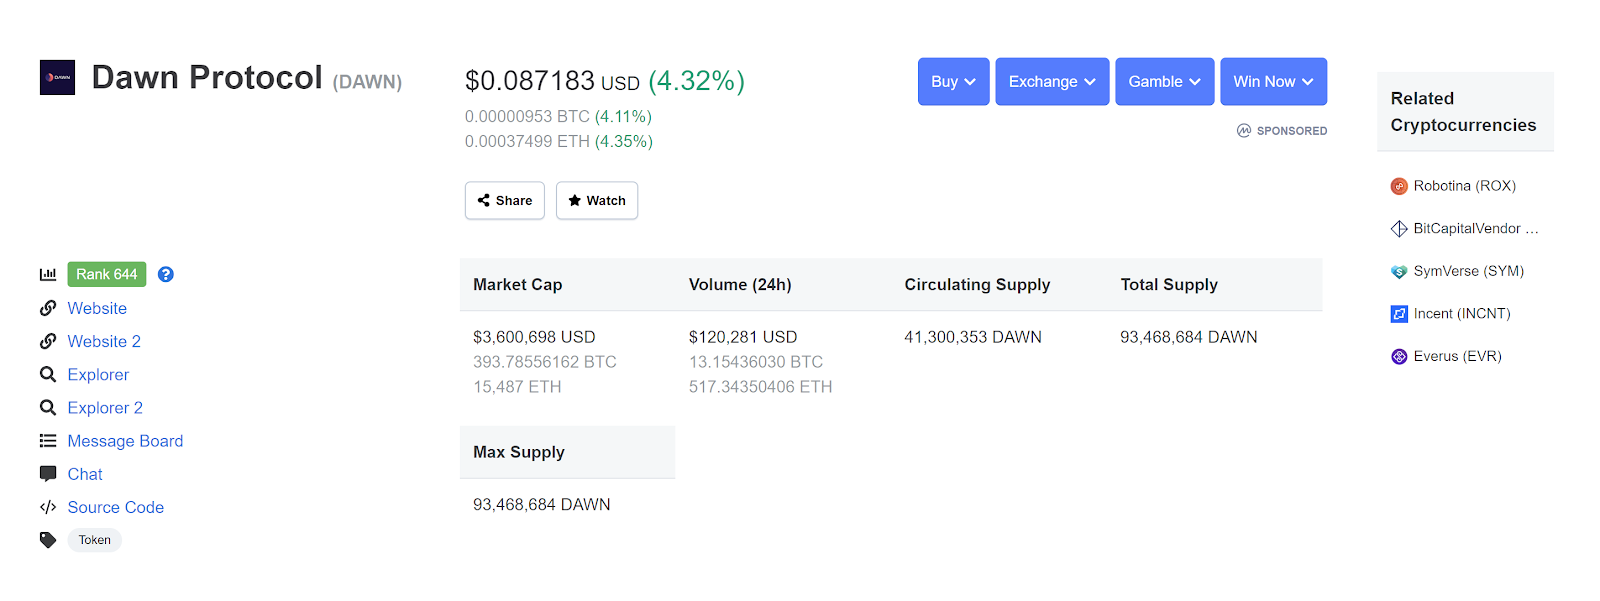This screenshot has width=1600, height=601.
Task: Click the Token tag
Action: [95, 540]
